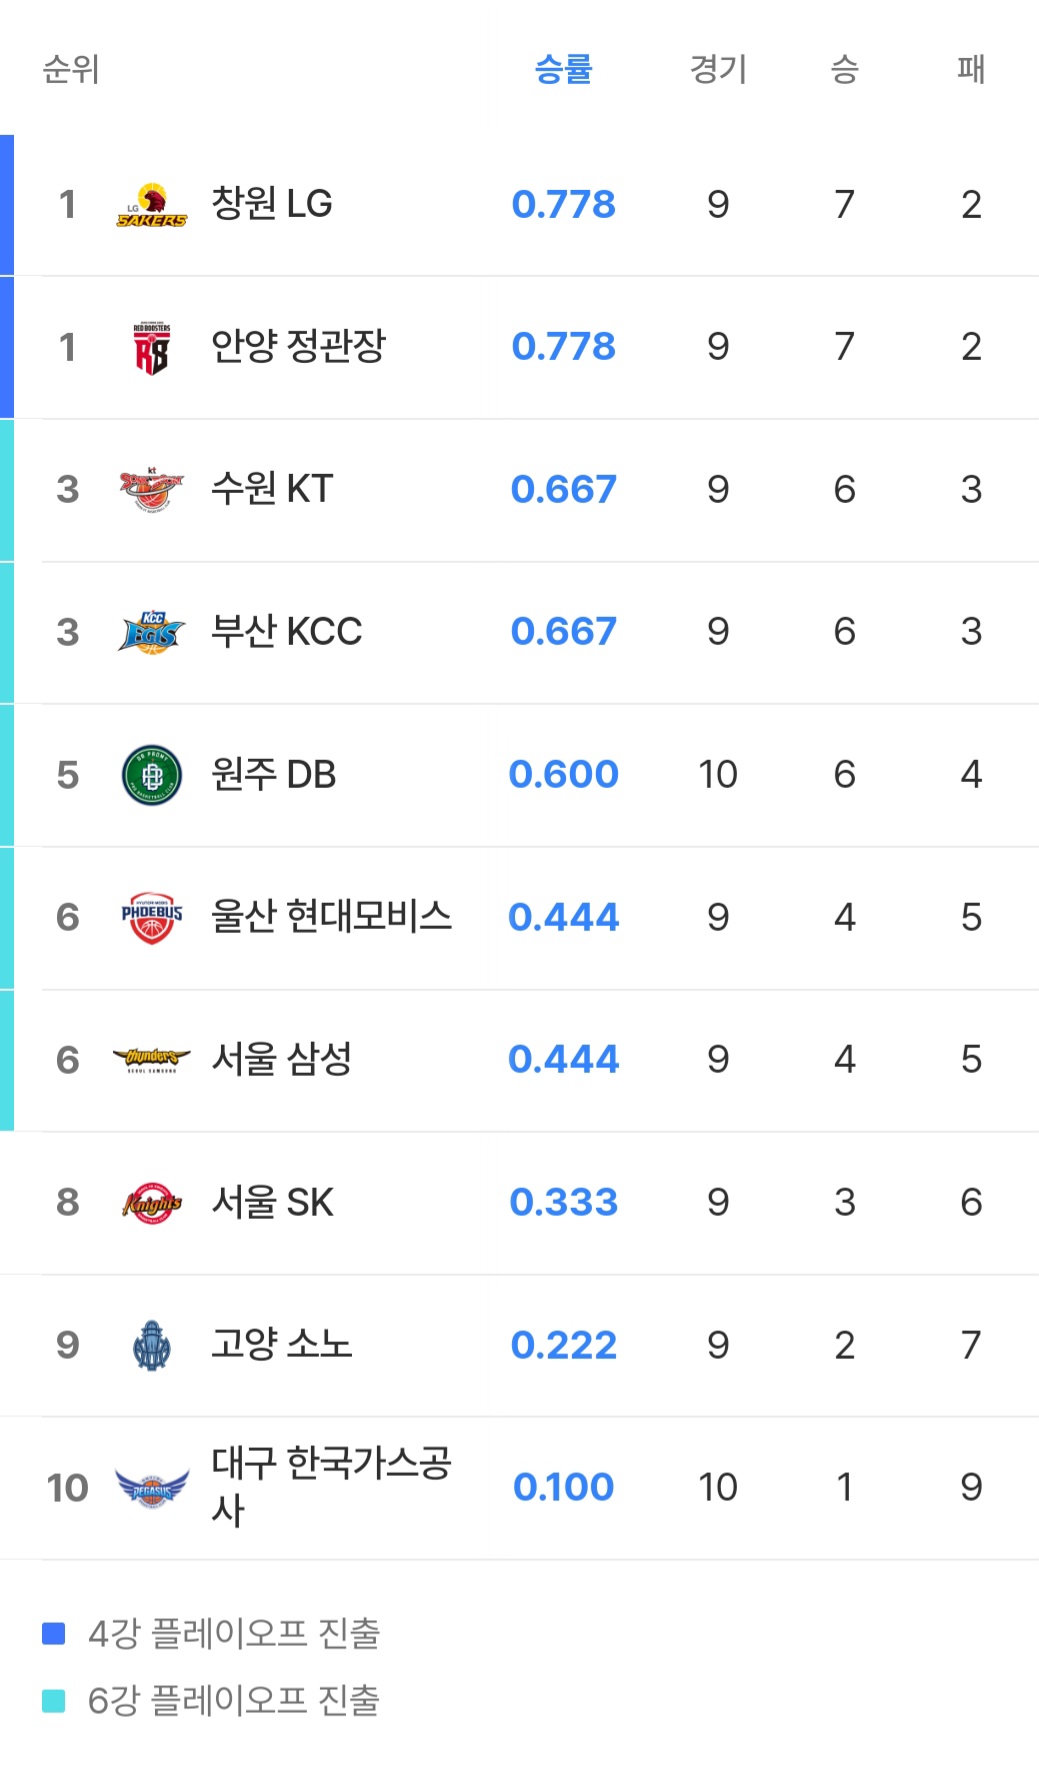Tap the Seoul SK Knights logo
1039x1770 pixels.
151,1203
